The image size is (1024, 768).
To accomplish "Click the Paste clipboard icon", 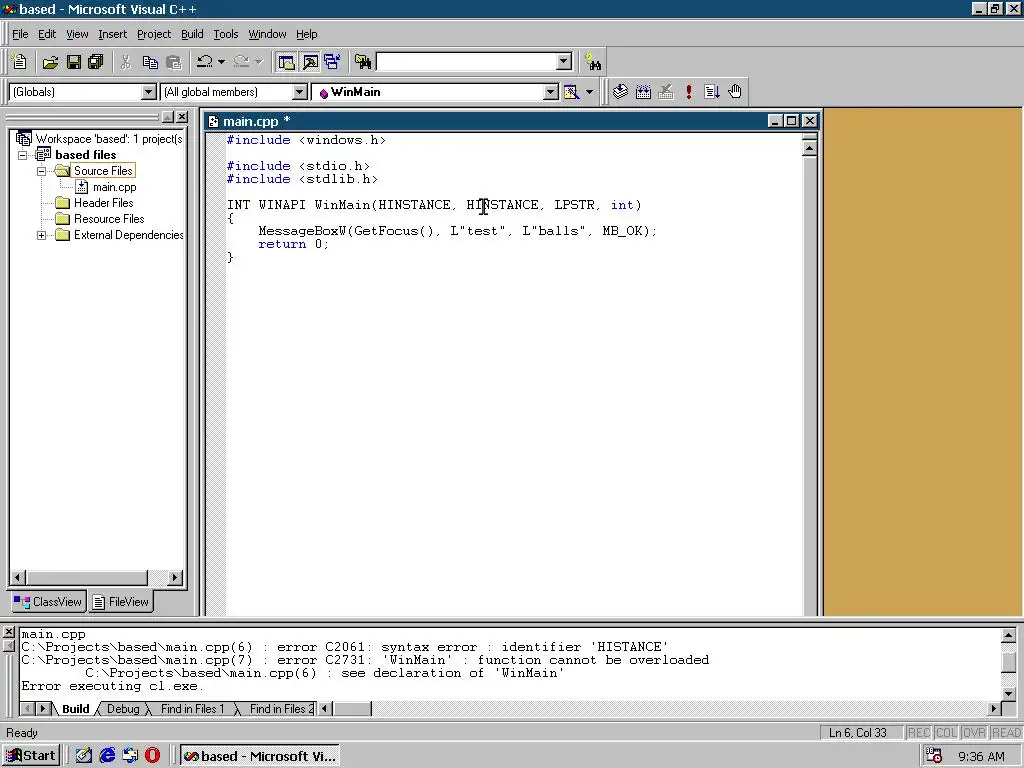I will click(x=174, y=62).
